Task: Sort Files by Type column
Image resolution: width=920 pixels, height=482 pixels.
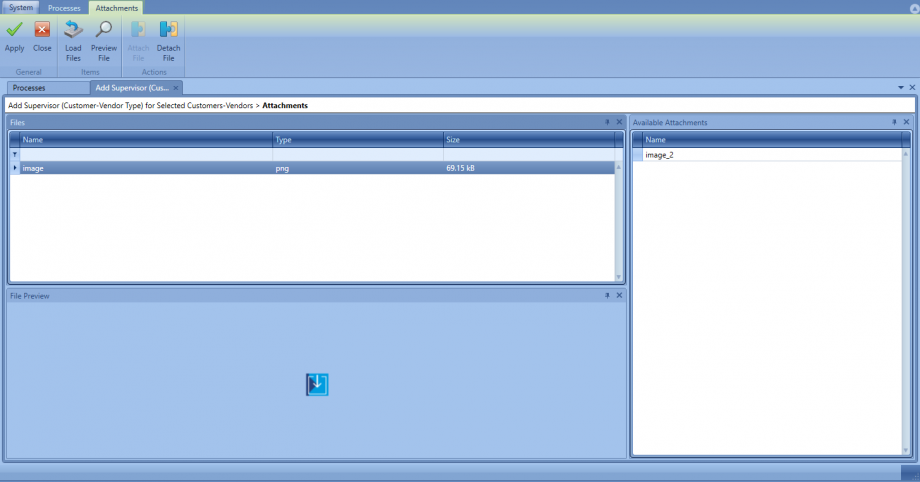Action: click(x=358, y=140)
